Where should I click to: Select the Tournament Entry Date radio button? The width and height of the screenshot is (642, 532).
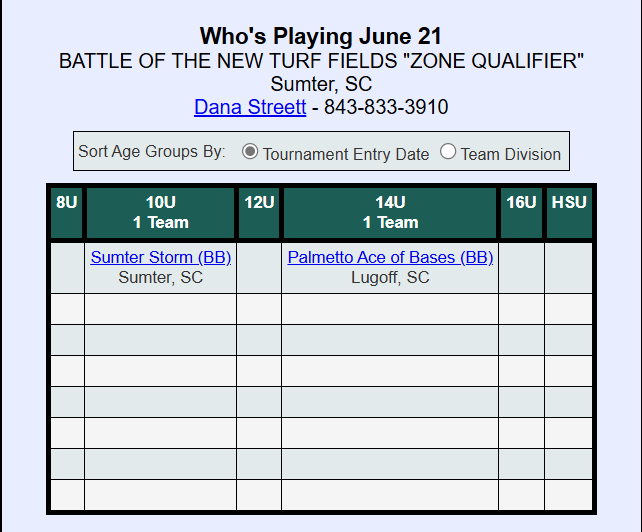point(250,152)
